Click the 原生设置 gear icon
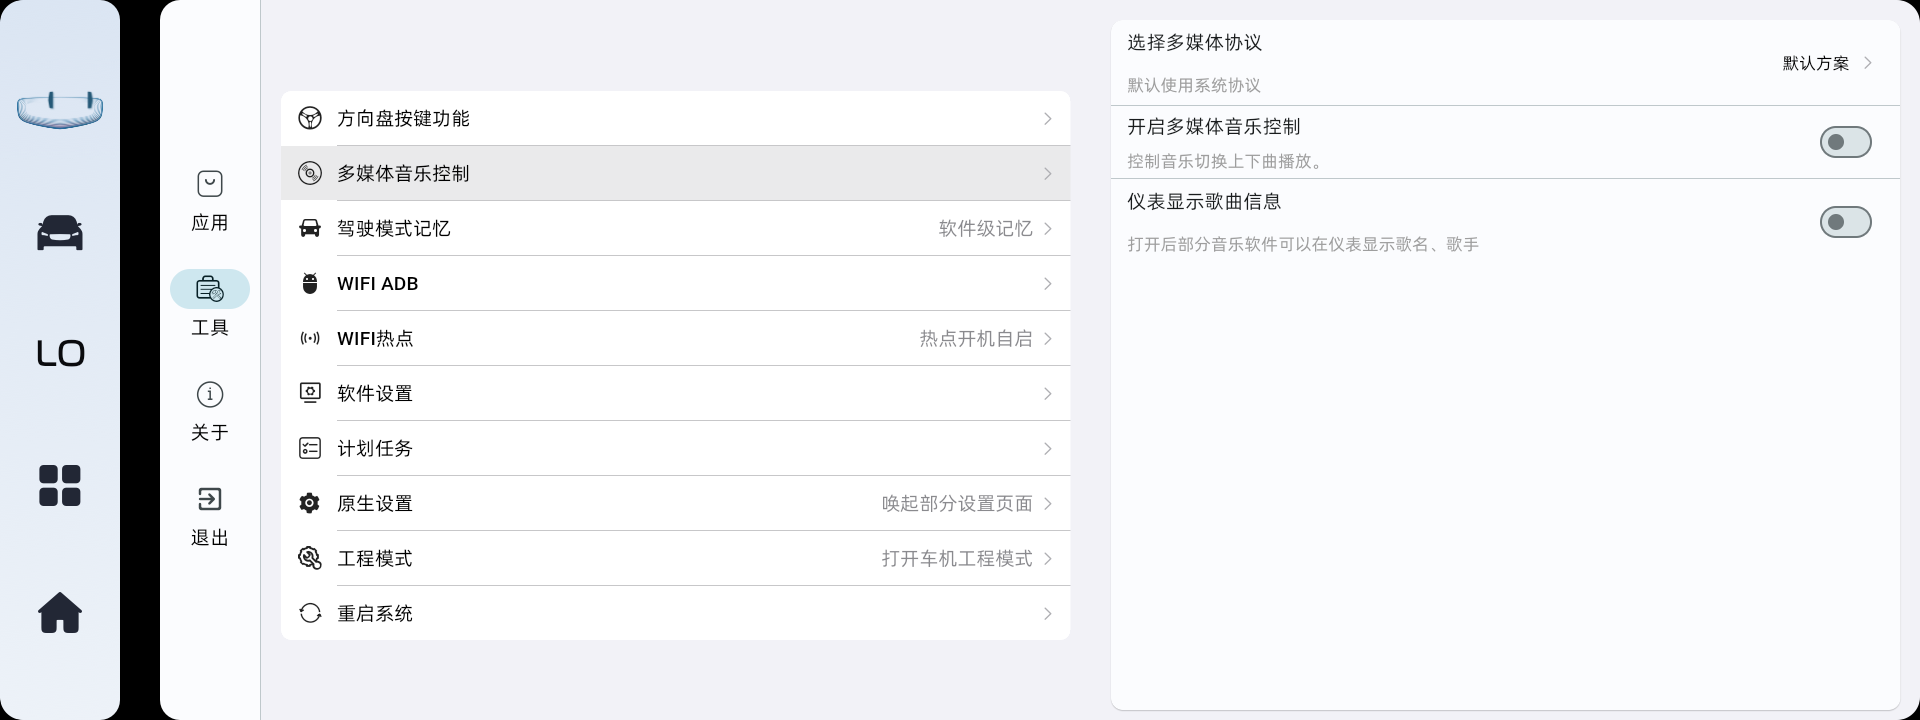Viewport: 1920px width, 720px height. click(x=310, y=504)
